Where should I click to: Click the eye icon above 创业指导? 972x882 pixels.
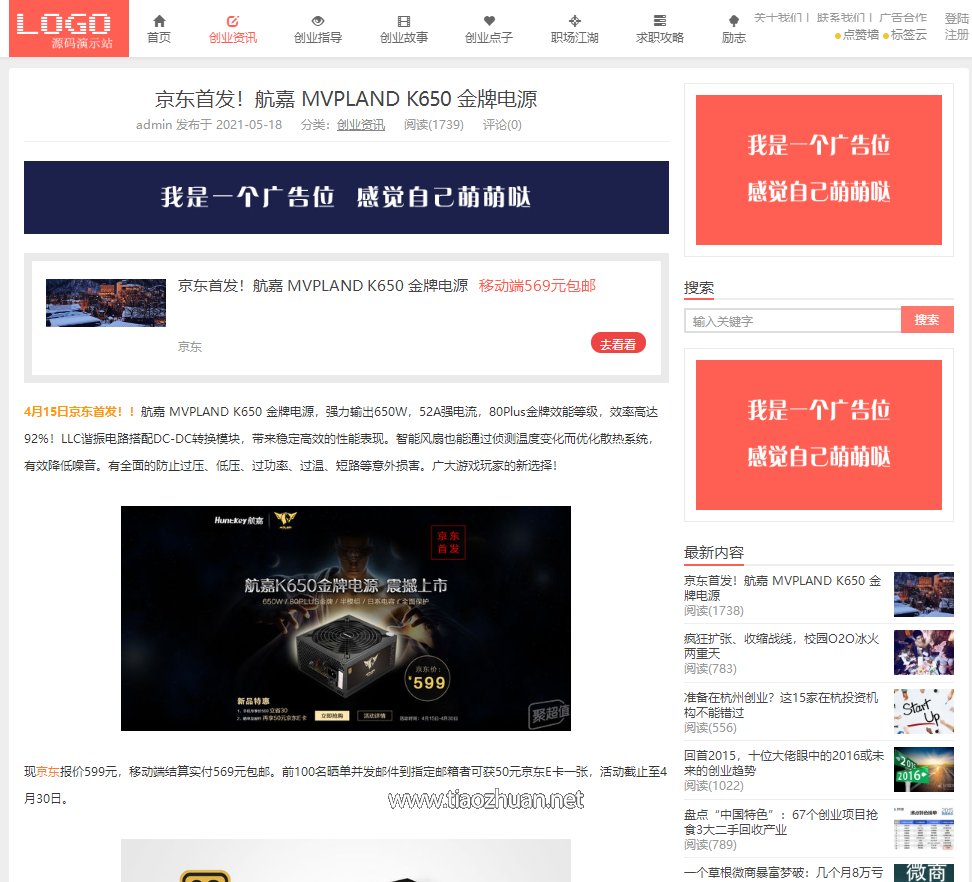[x=318, y=20]
